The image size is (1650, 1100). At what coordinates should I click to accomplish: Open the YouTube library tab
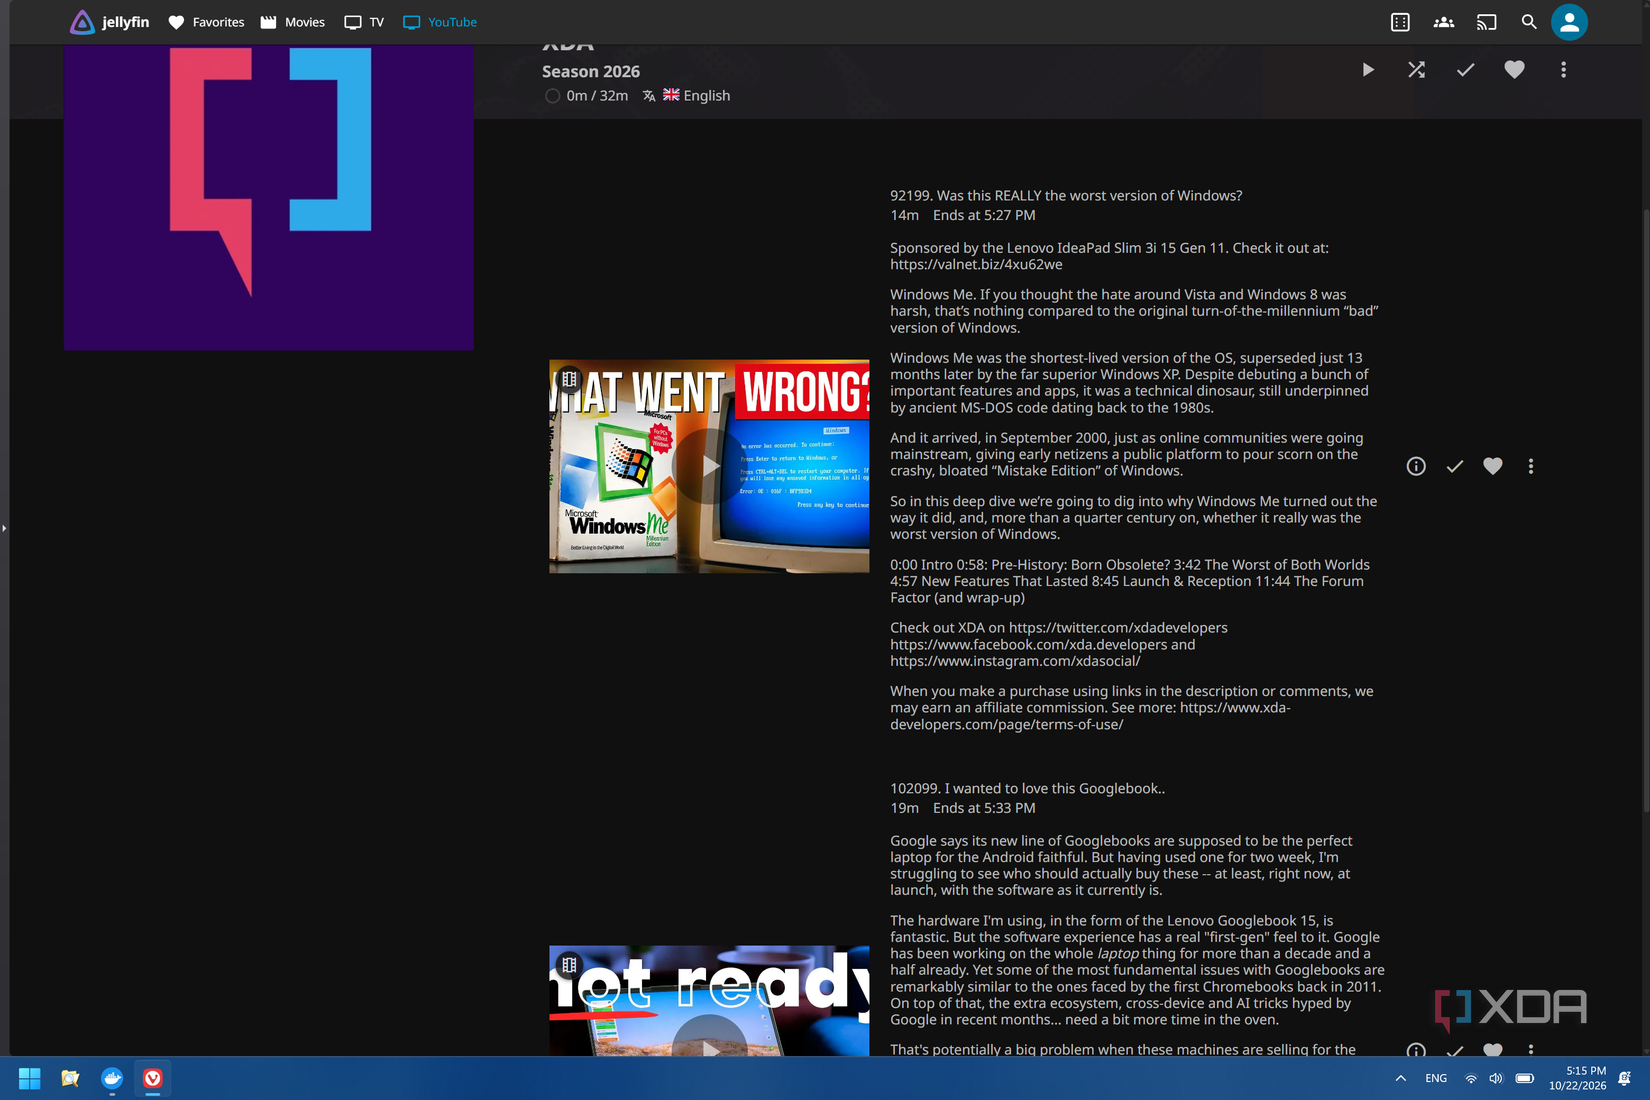click(440, 22)
